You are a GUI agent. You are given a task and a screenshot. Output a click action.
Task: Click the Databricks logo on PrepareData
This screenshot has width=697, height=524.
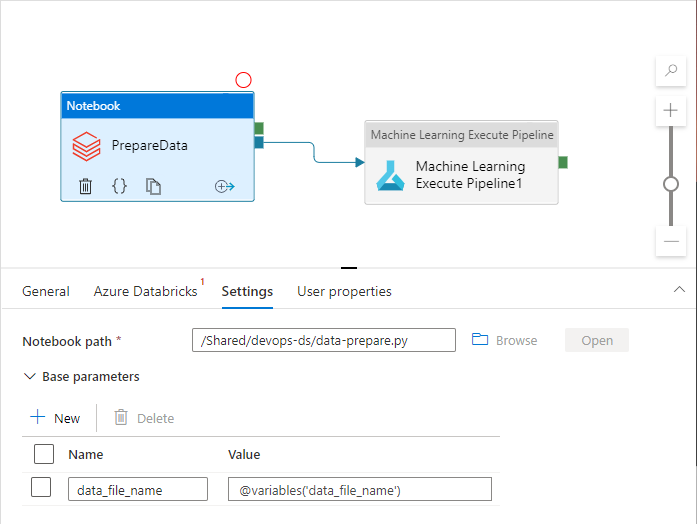coord(86,146)
